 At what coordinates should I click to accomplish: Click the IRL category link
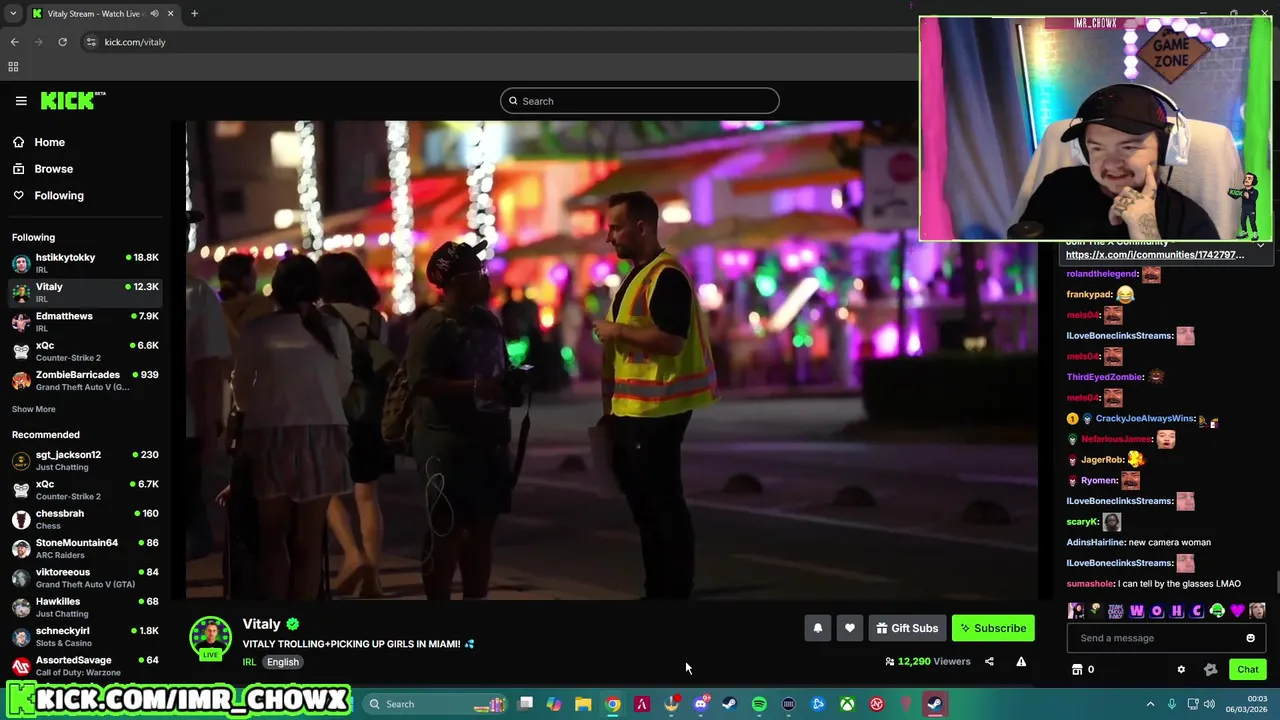[249, 662]
